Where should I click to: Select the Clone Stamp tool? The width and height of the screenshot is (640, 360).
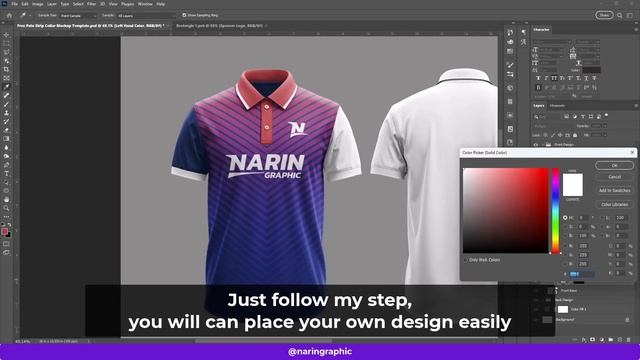click(6, 113)
